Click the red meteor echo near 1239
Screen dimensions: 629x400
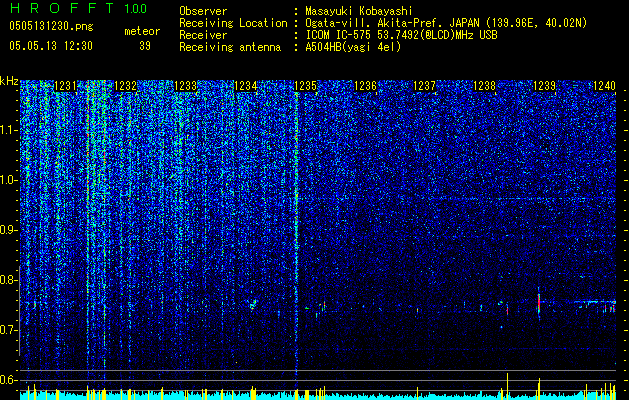point(539,302)
